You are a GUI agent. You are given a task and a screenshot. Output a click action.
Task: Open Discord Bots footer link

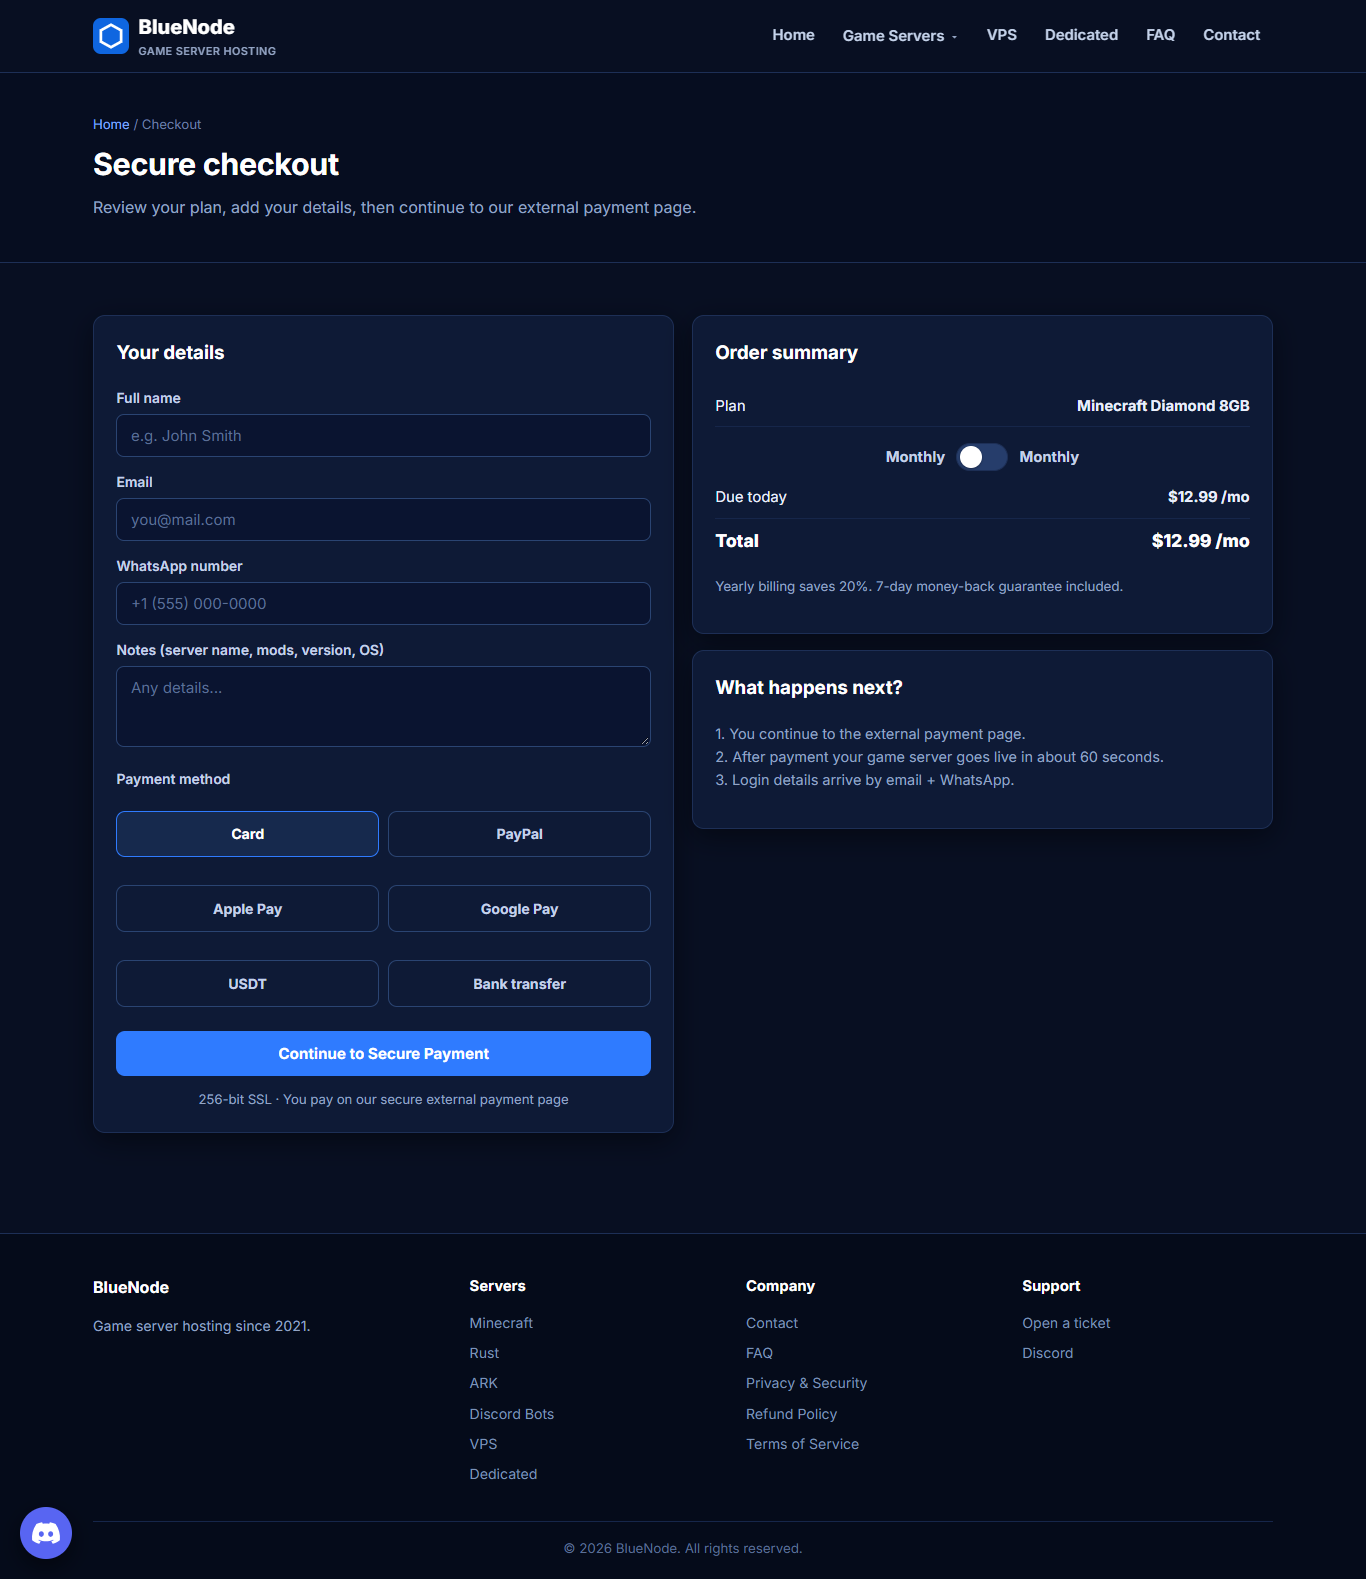coord(511,1414)
